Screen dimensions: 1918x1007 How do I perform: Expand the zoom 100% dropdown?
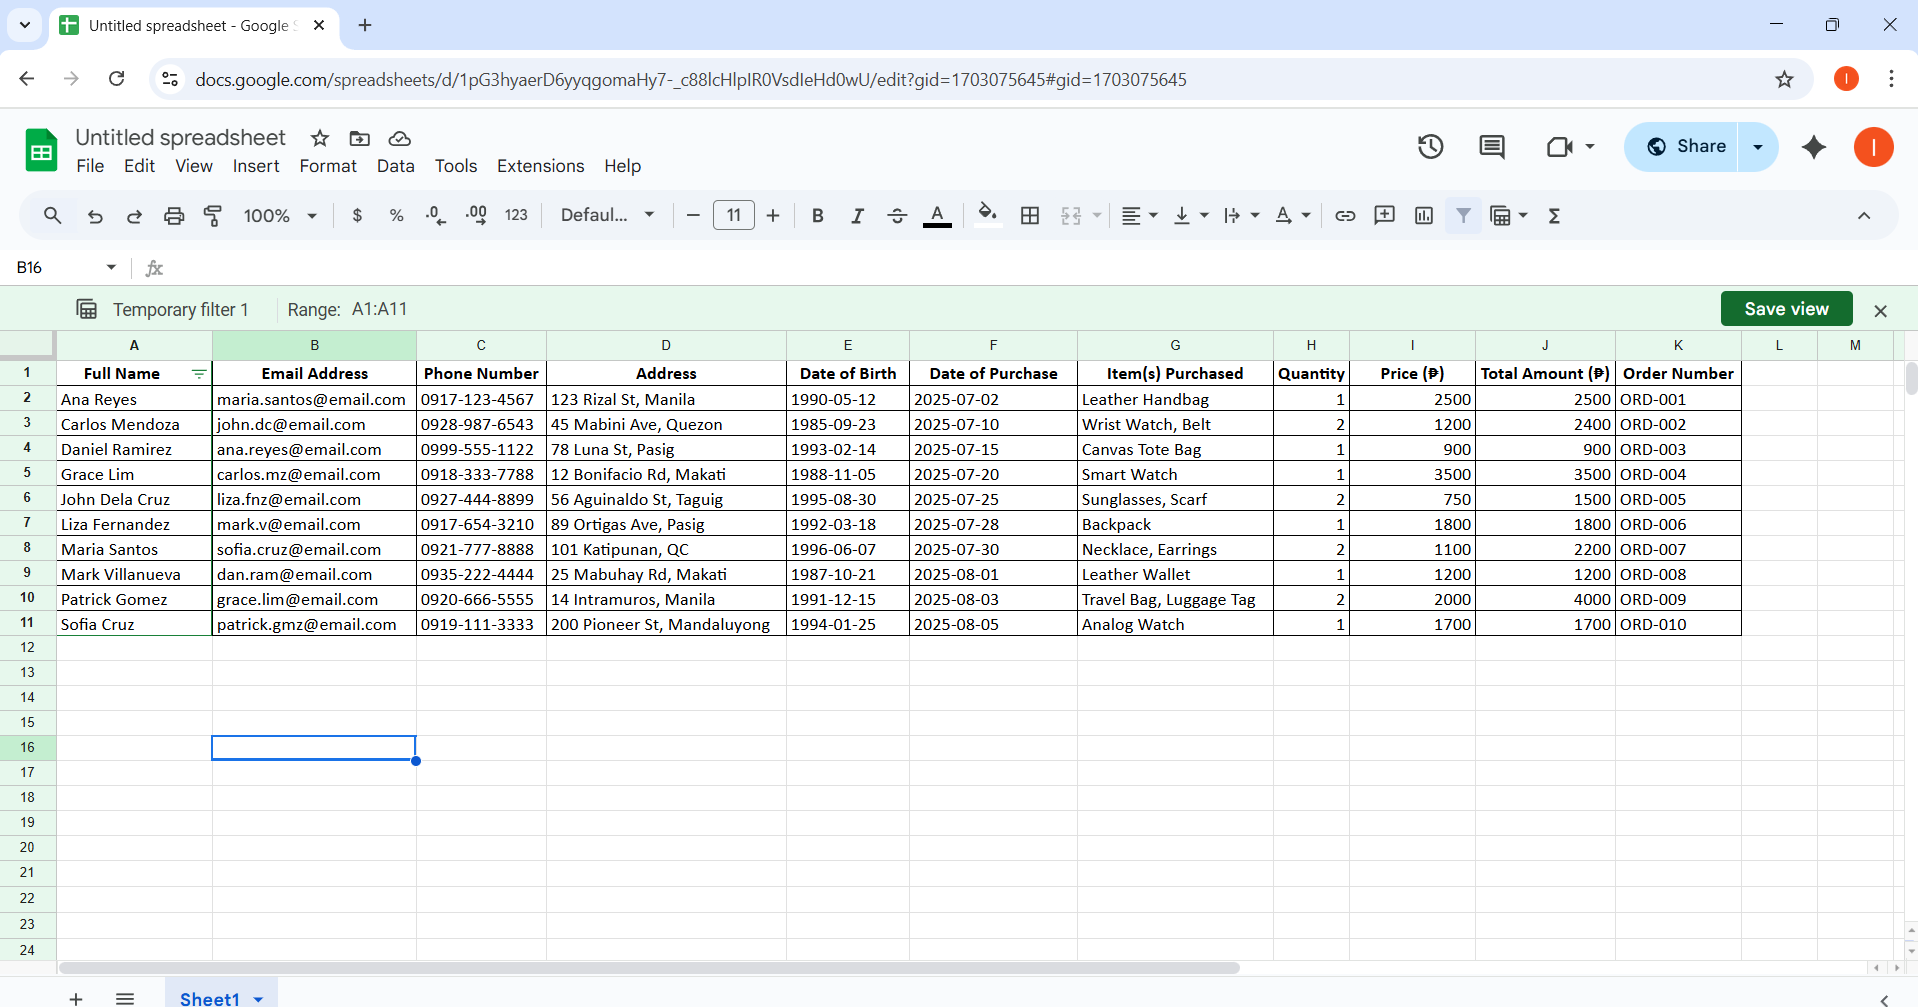coord(280,216)
